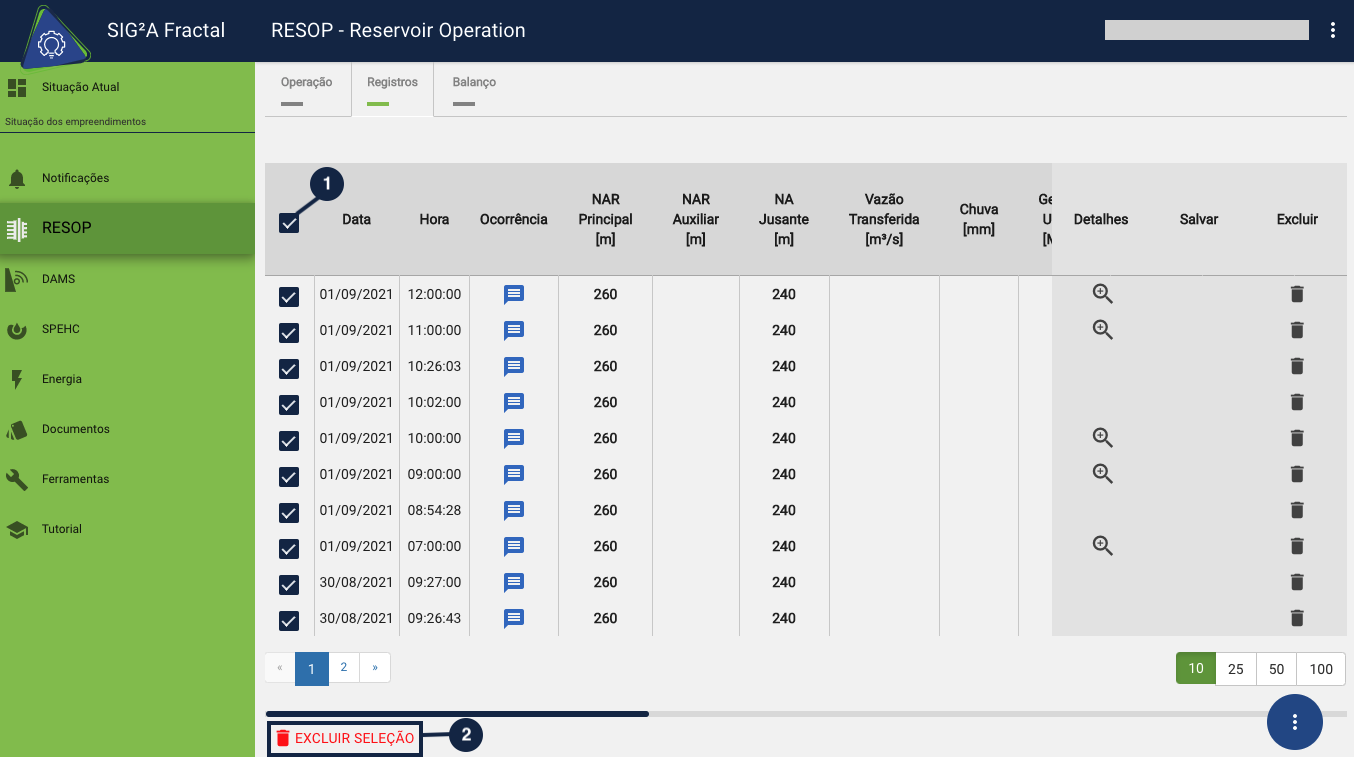Open occurrence comment for 12:00:00 record
The width and height of the screenshot is (1354, 757).
[514, 295]
